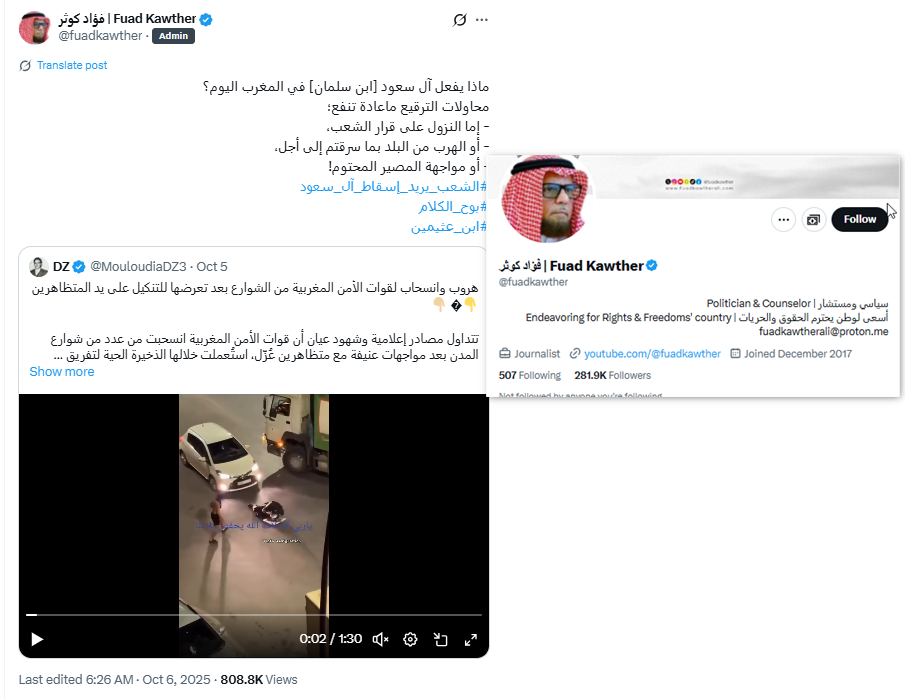
Task: Expand video to fullscreen
Action: click(x=471, y=639)
